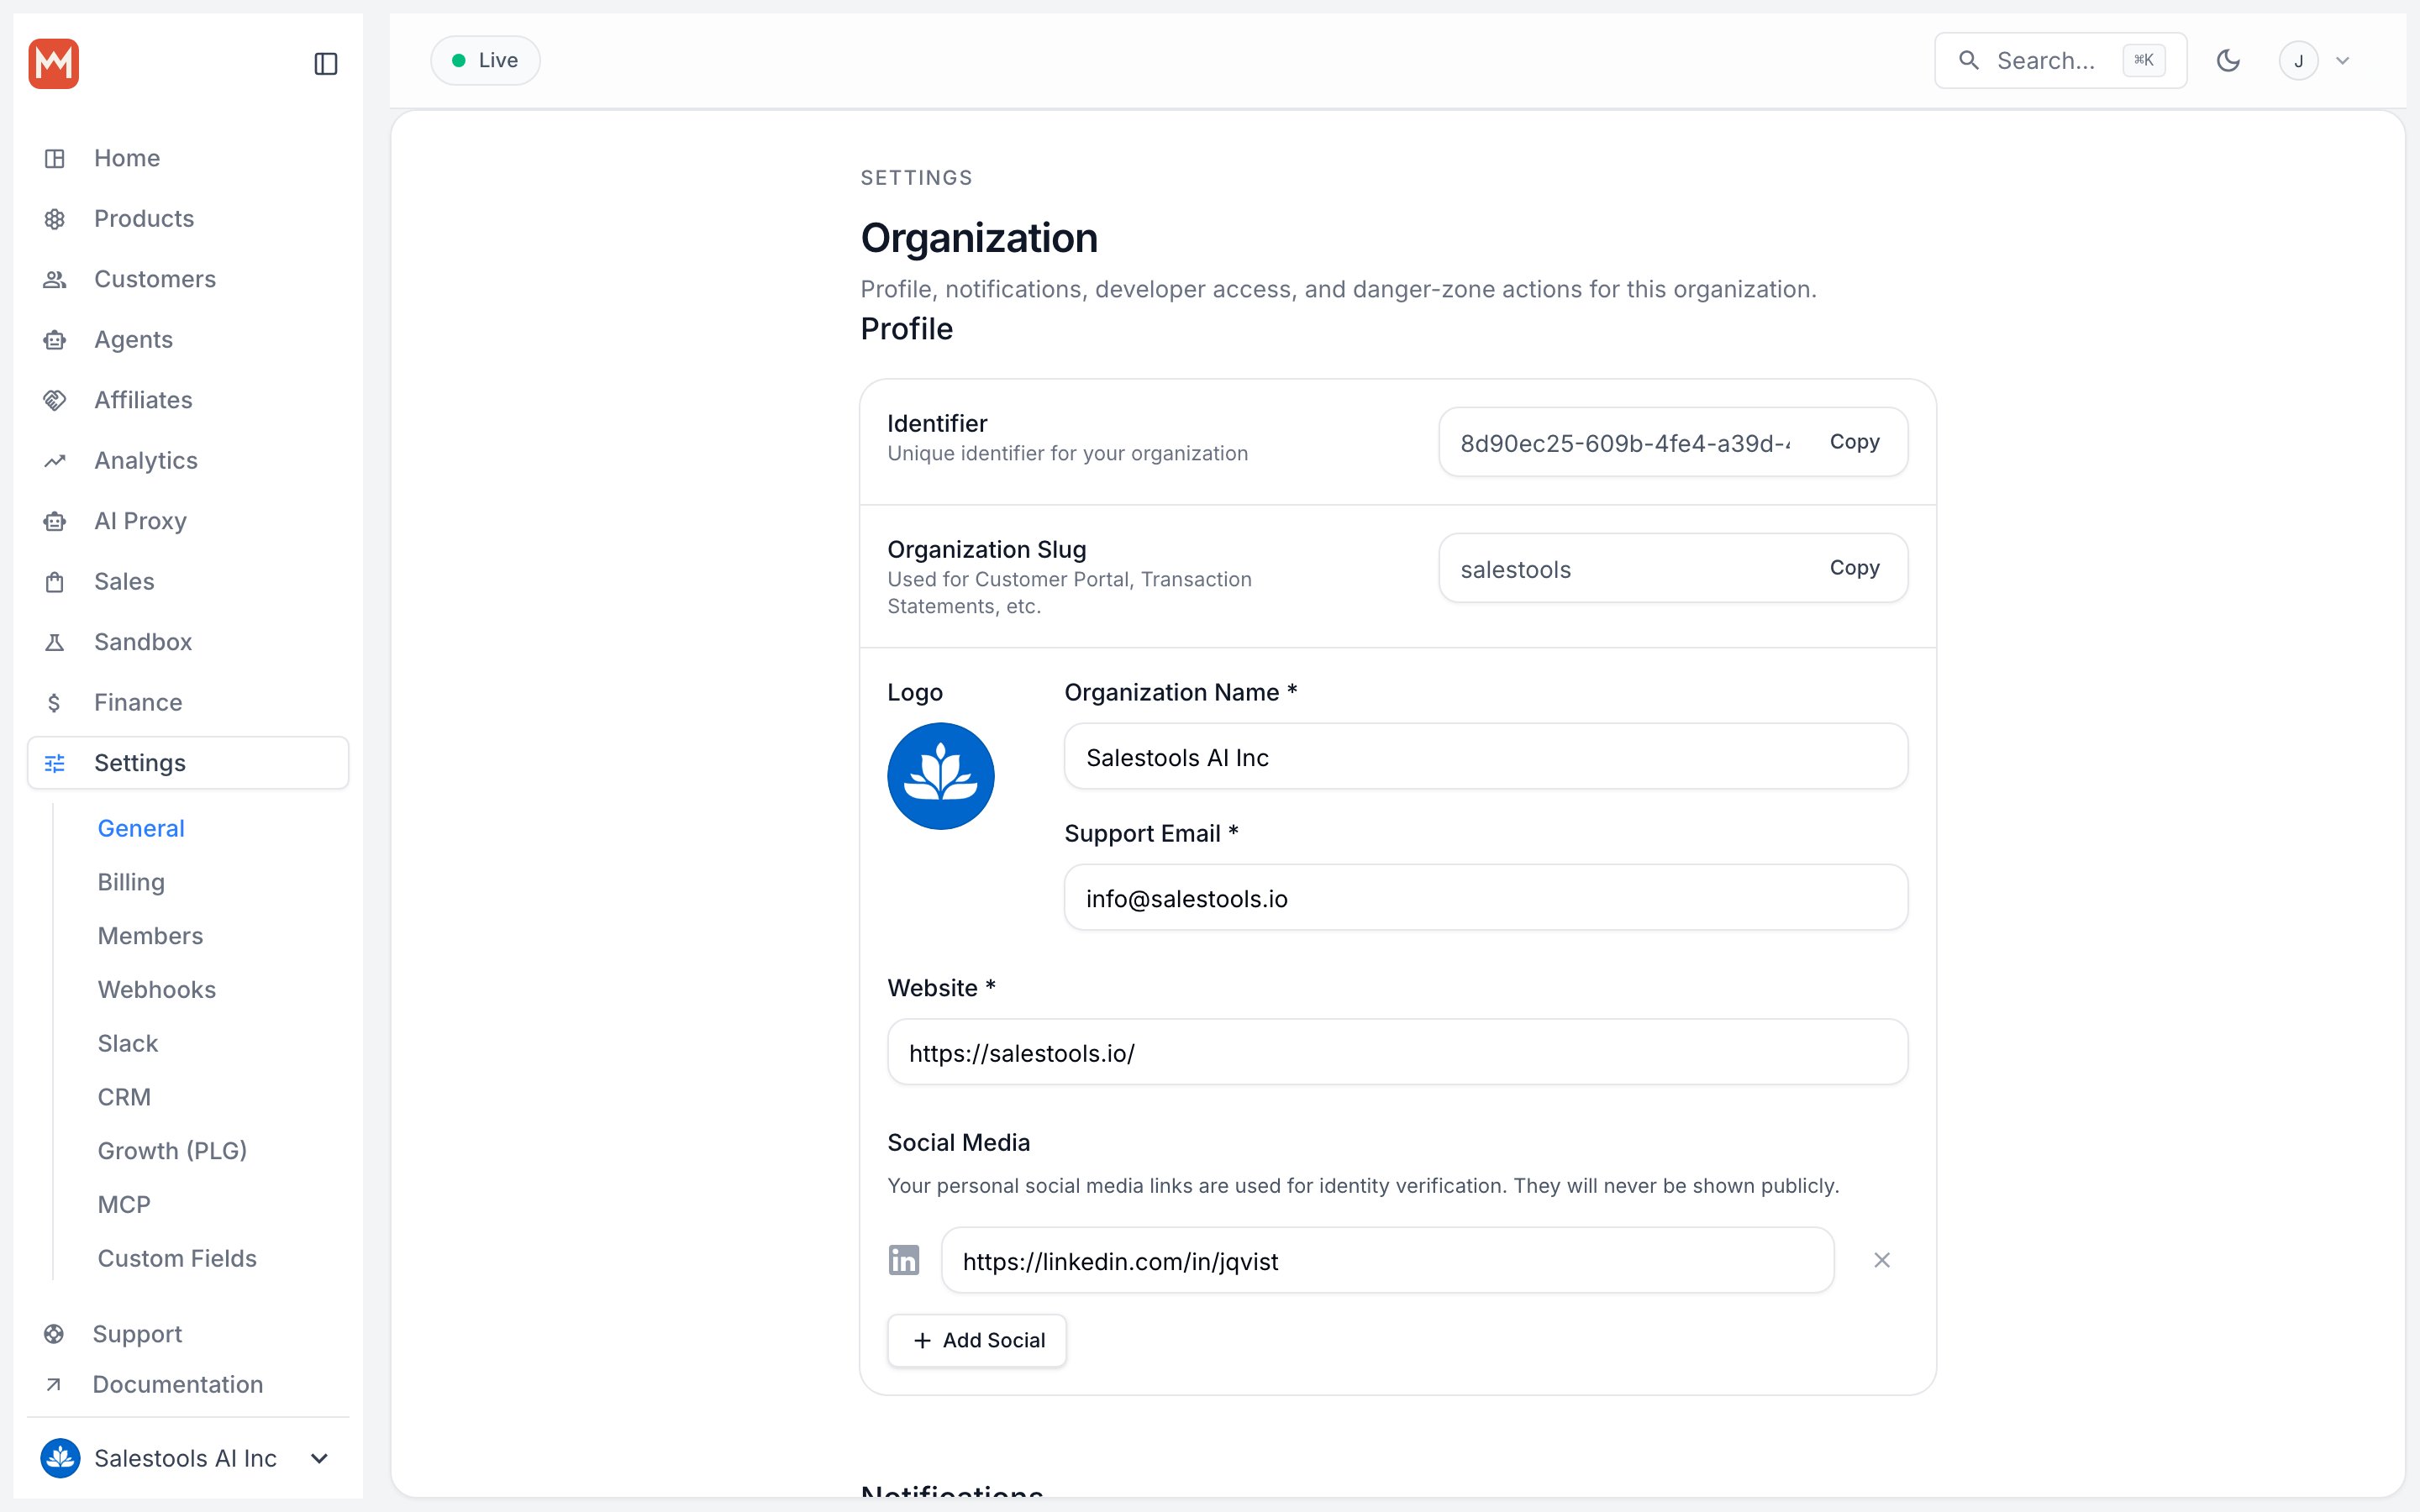
Task: Click the Agents robot icon
Action: pos(55,340)
